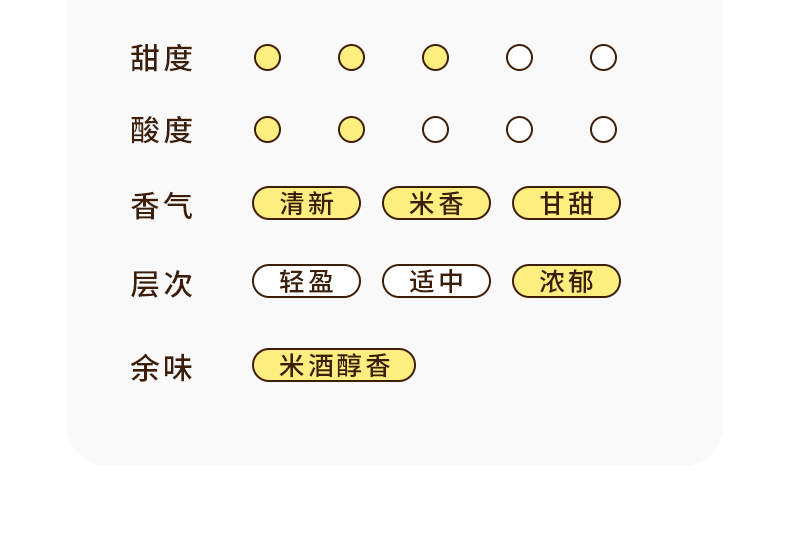Click the 甘甜 aroma tag
Screen dimensions: 790x556
[x=566, y=203]
